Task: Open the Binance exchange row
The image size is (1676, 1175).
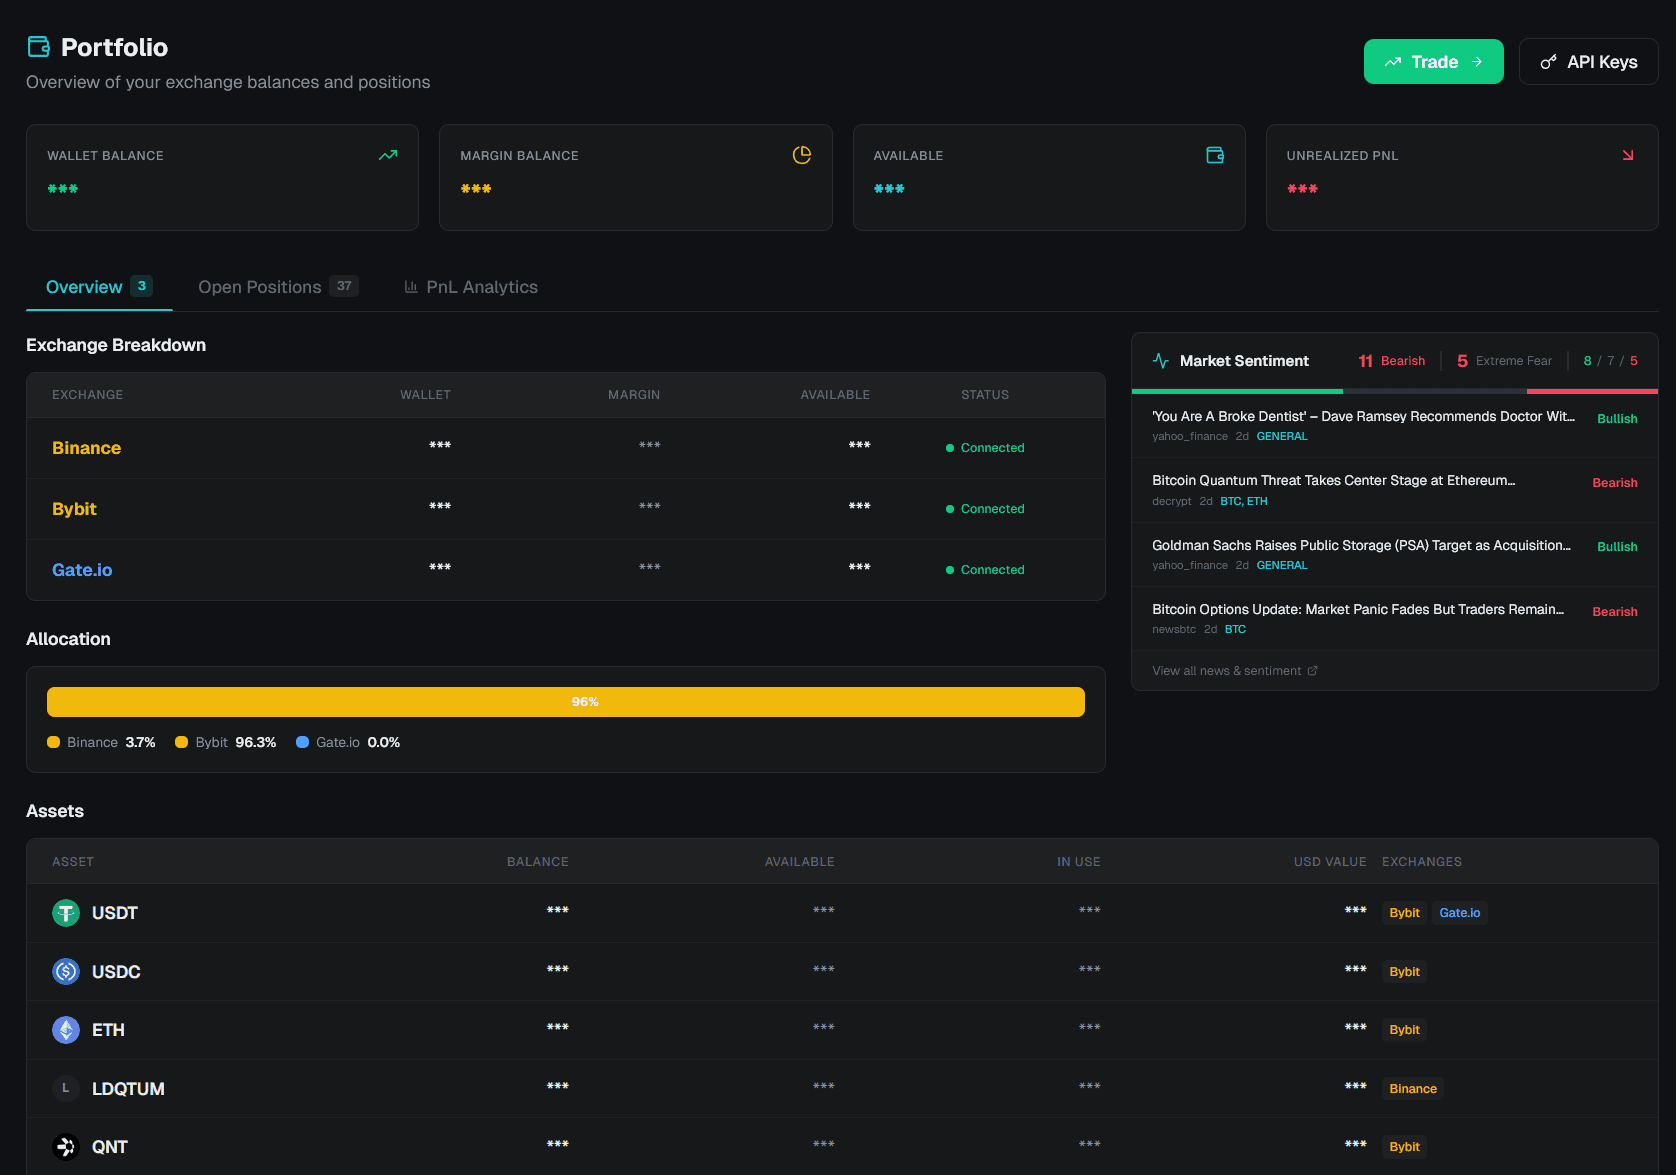Action: click(566, 448)
